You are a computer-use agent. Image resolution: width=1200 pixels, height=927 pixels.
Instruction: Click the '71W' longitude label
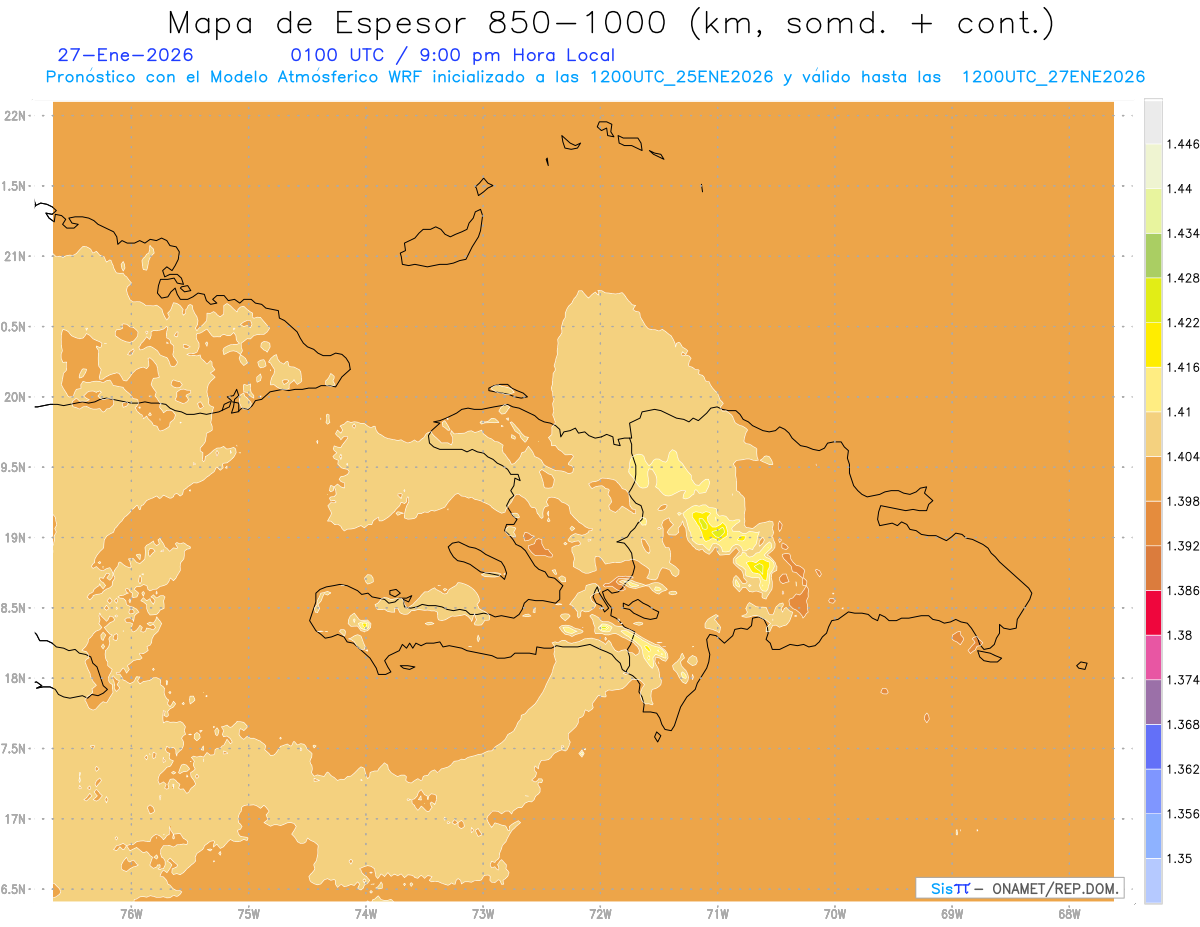717,913
